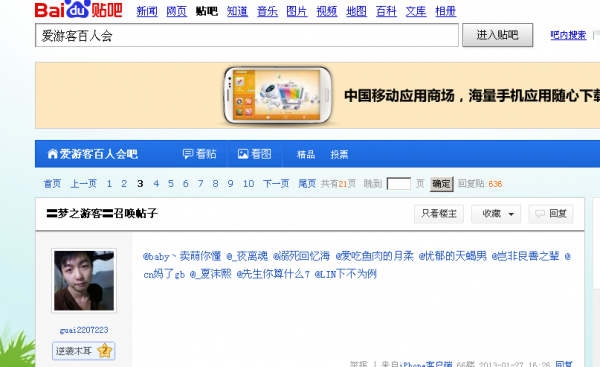Open the 新闻 navigation link

coord(147,11)
